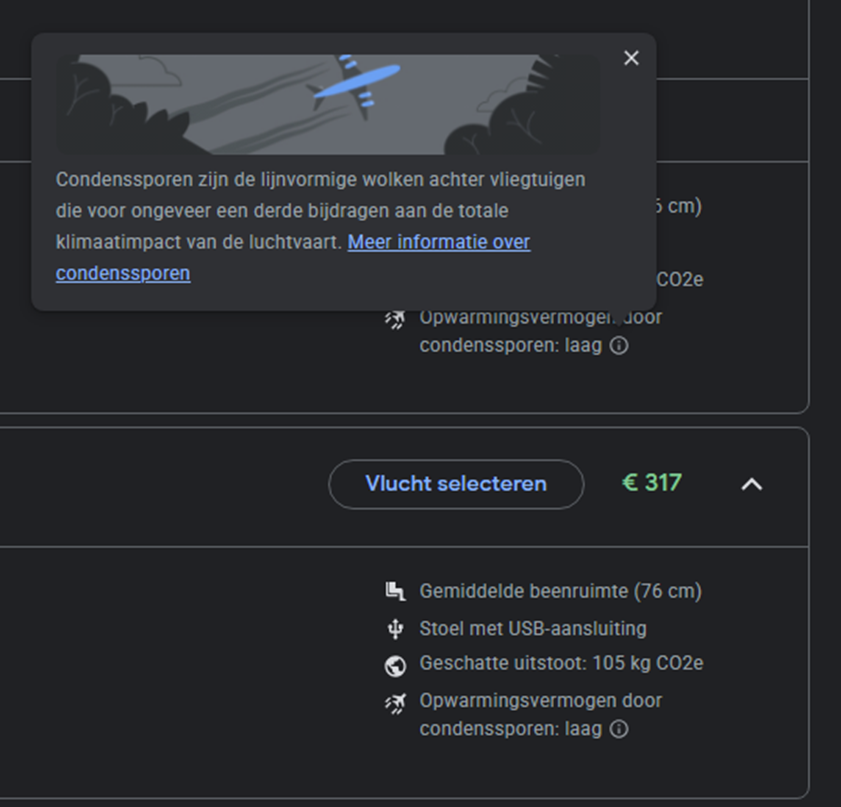Open 'Meer informatie over condenssporen' link

[x=438, y=242]
